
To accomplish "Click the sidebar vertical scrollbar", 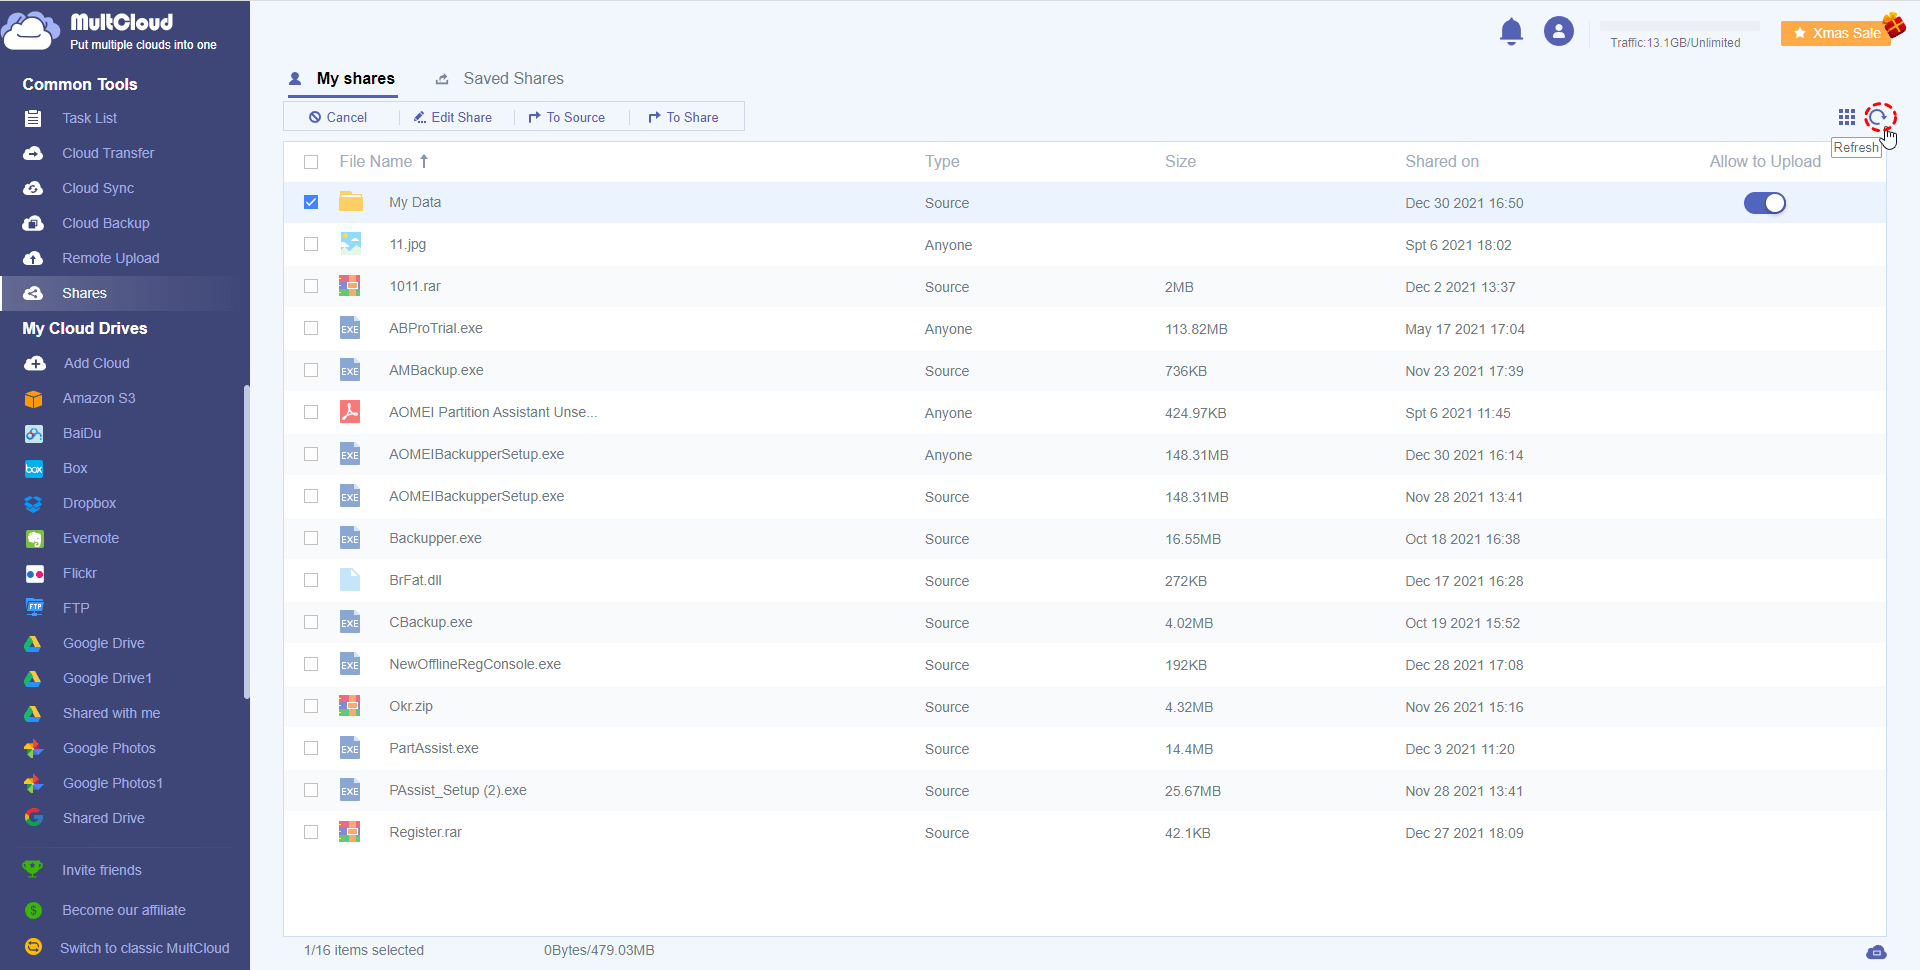I will 246,540.
